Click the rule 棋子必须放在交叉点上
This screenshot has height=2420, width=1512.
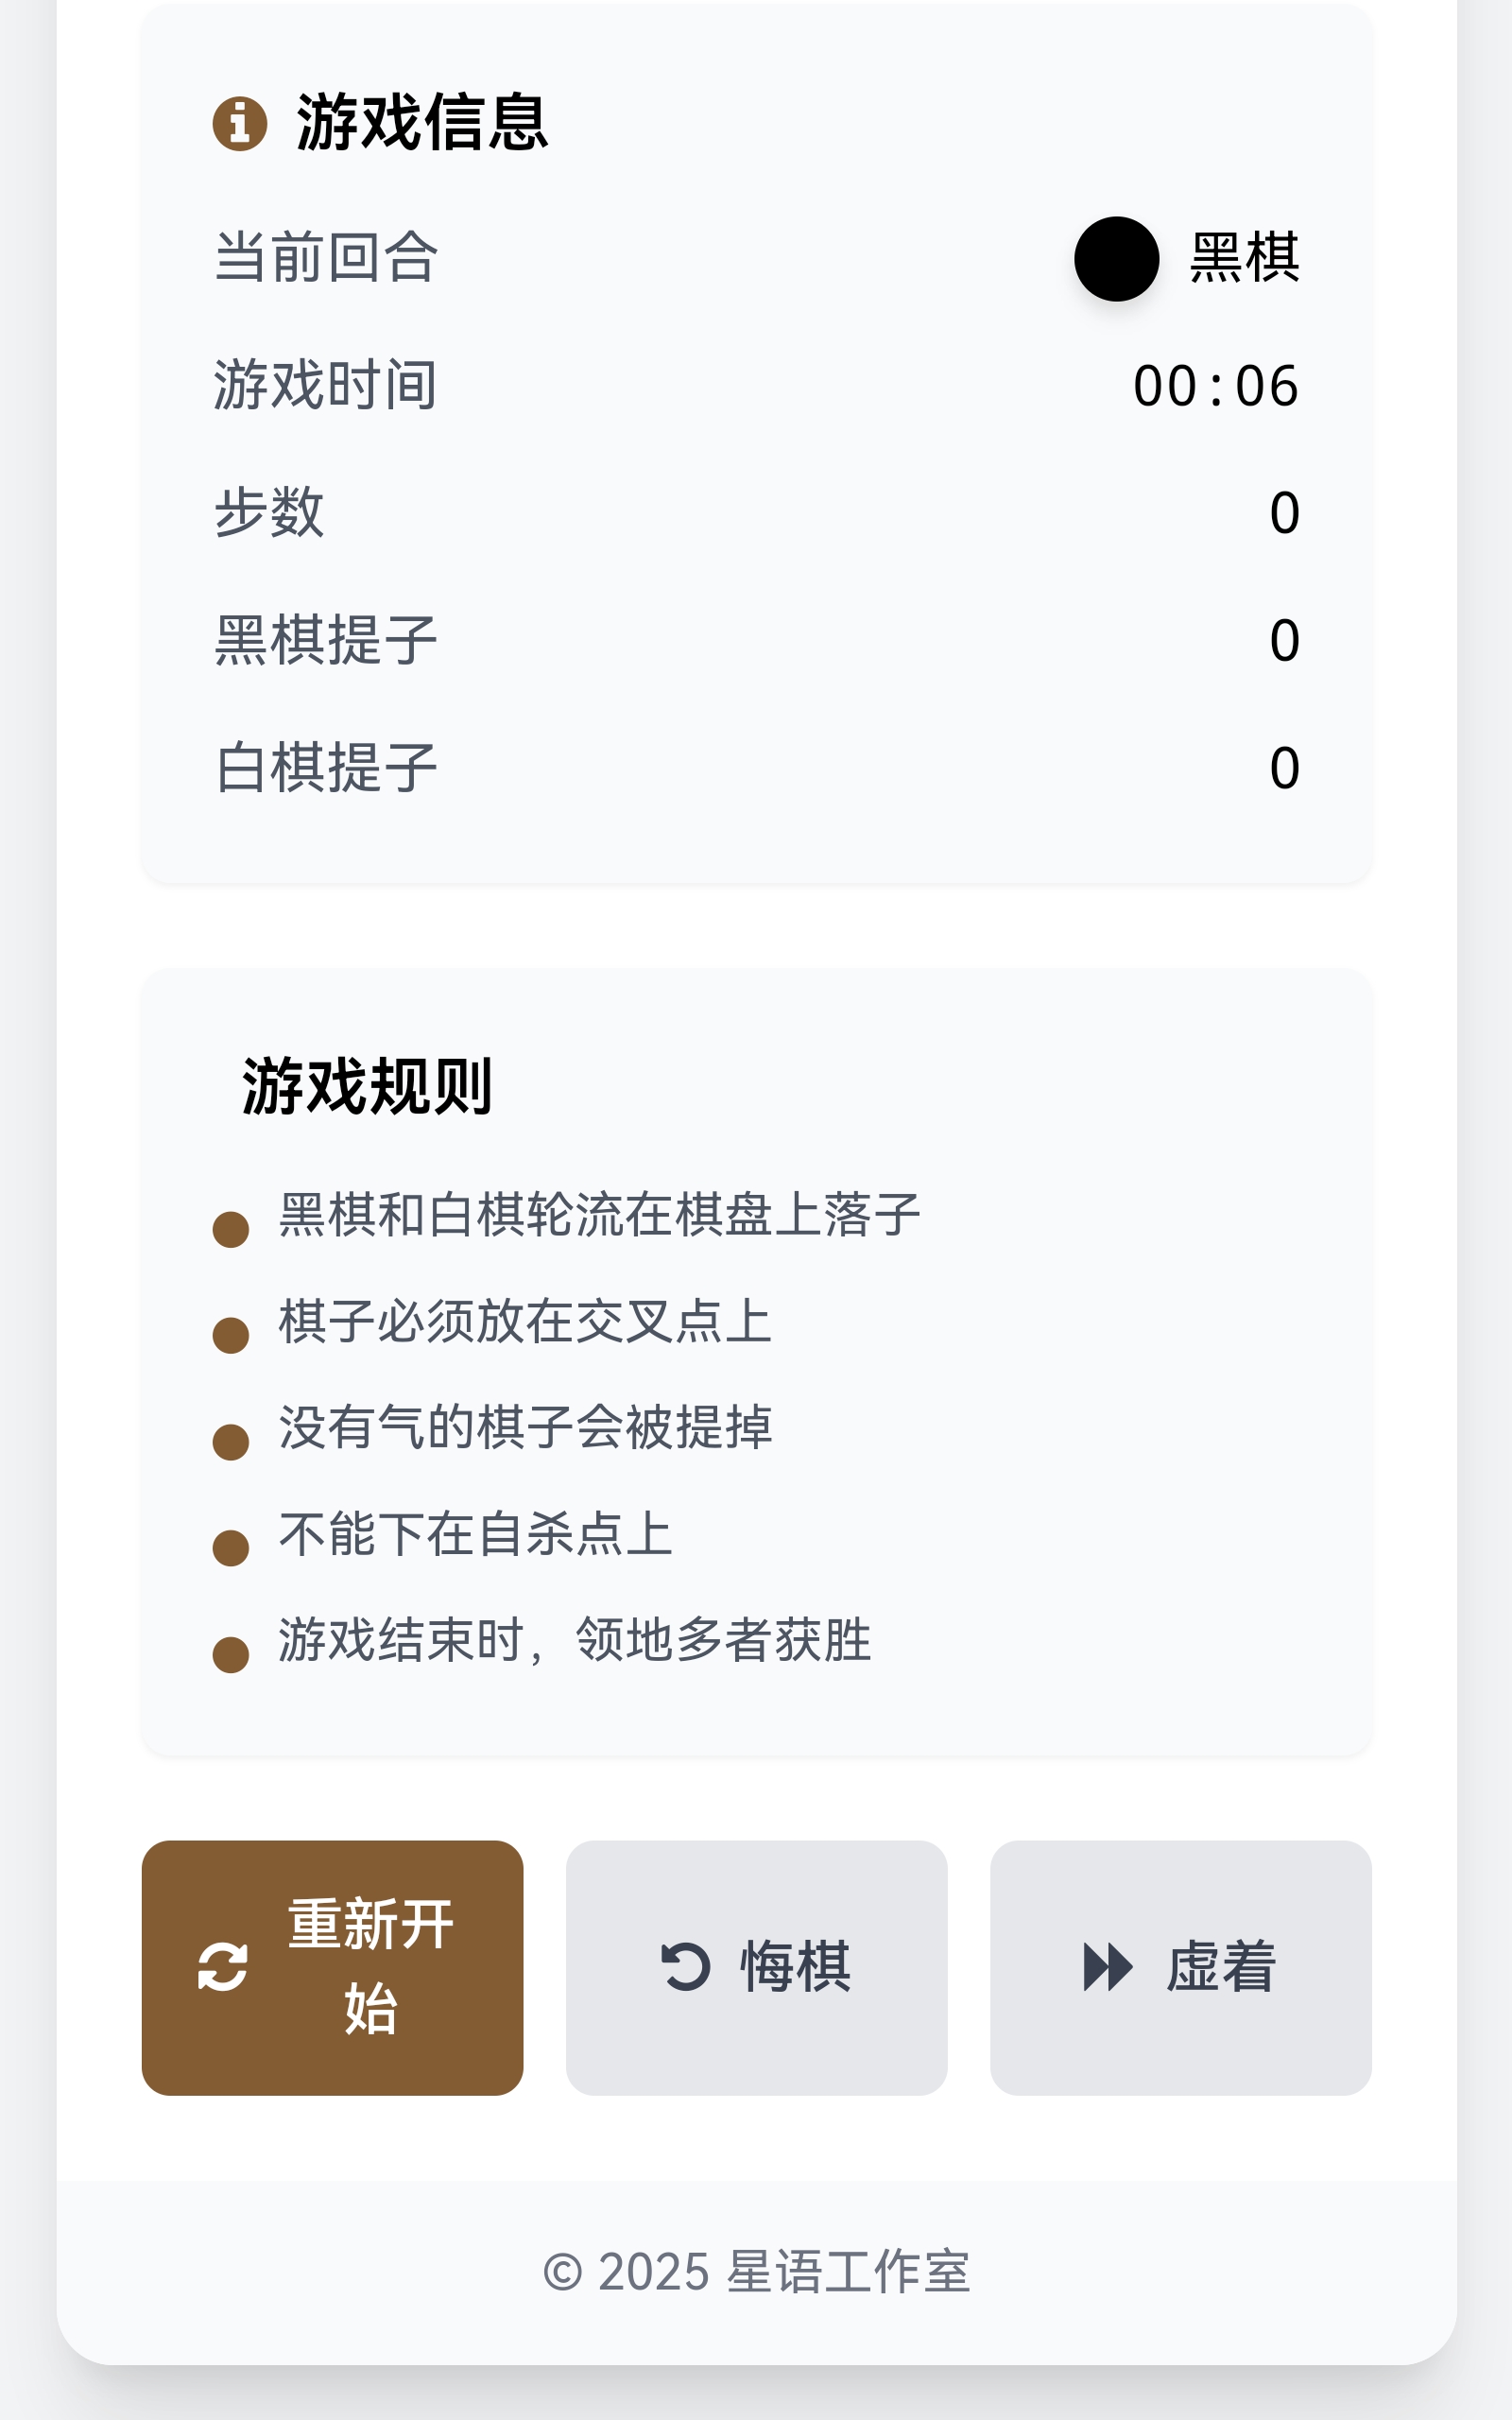click(x=525, y=1321)
